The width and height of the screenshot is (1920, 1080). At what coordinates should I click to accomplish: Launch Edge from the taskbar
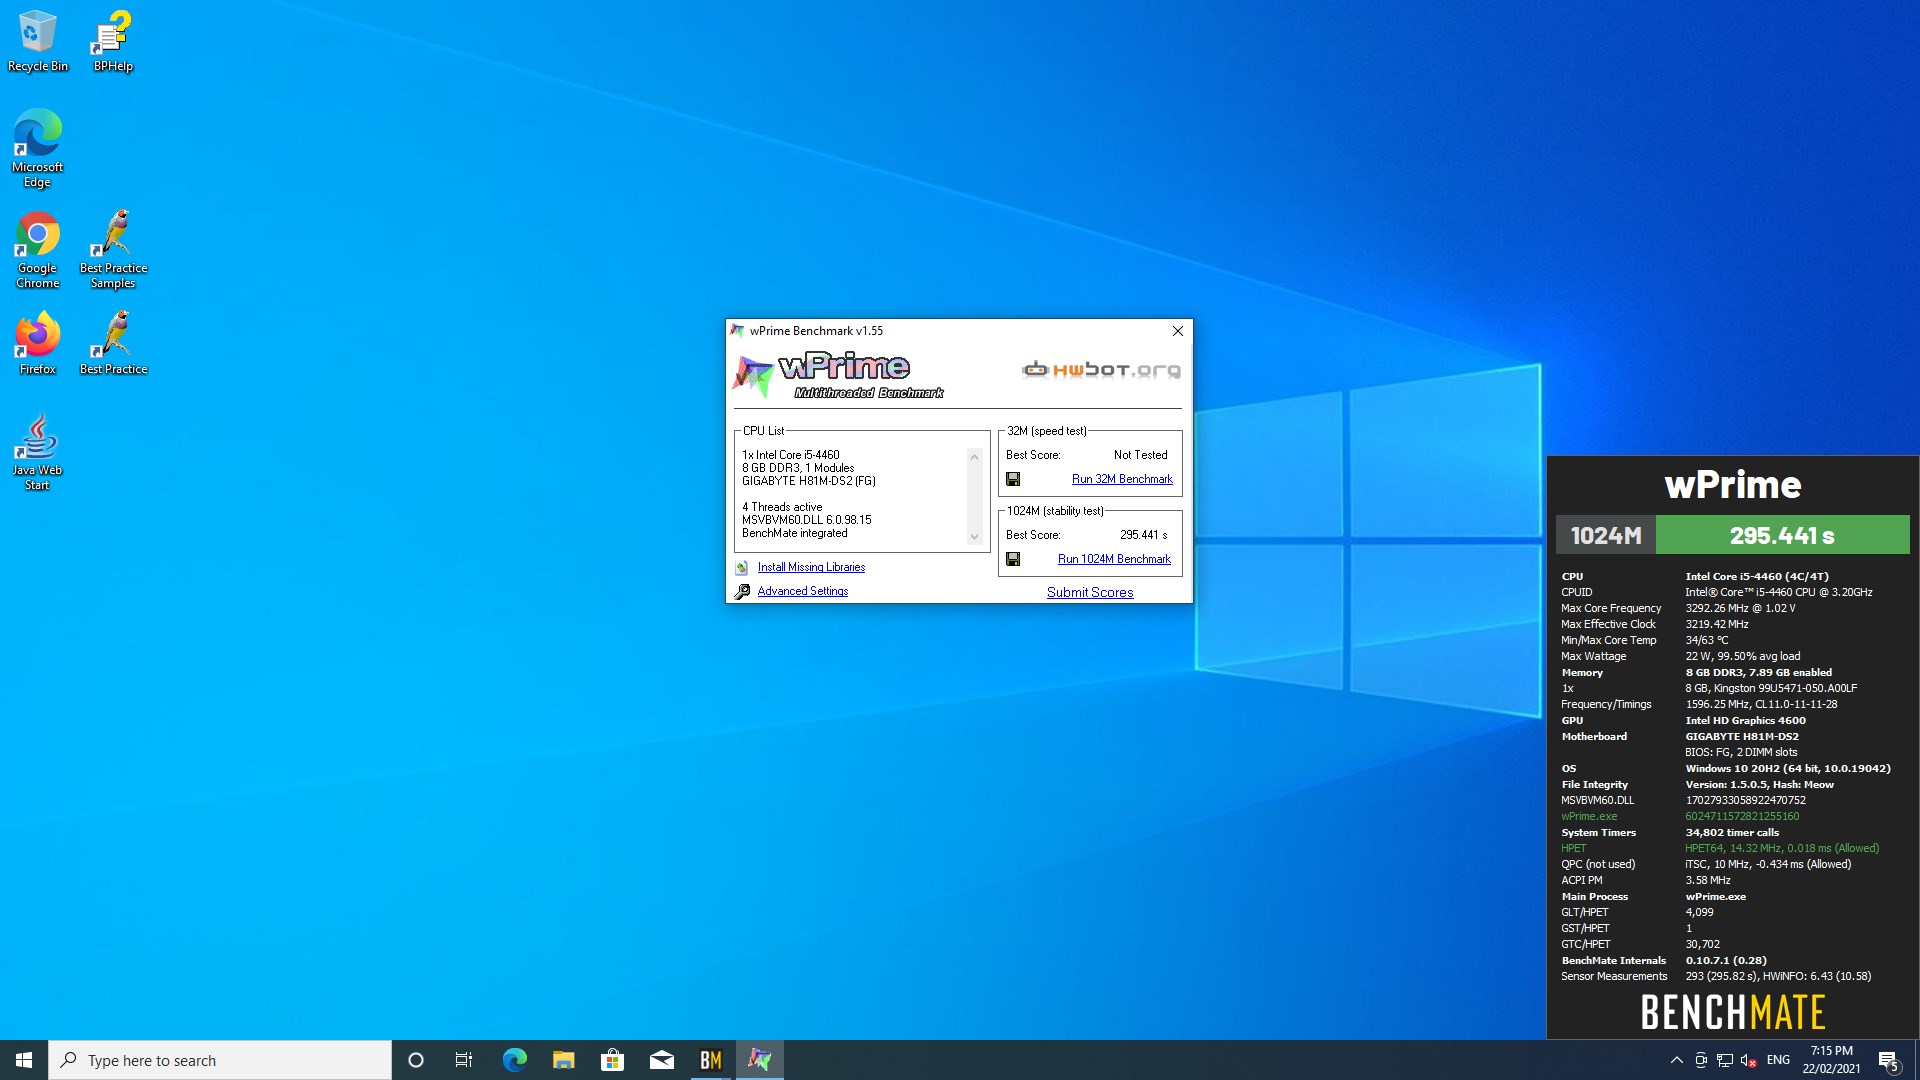pyautogui.click(x=514, y=1060)
